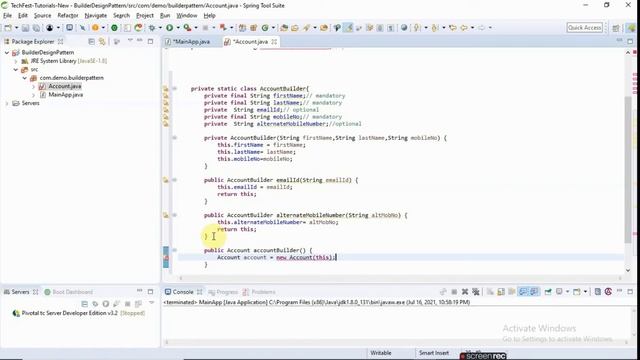Viewport: 640px width, 360px height.
Task: Click the green Run button in toolbar
Action: 169,28
